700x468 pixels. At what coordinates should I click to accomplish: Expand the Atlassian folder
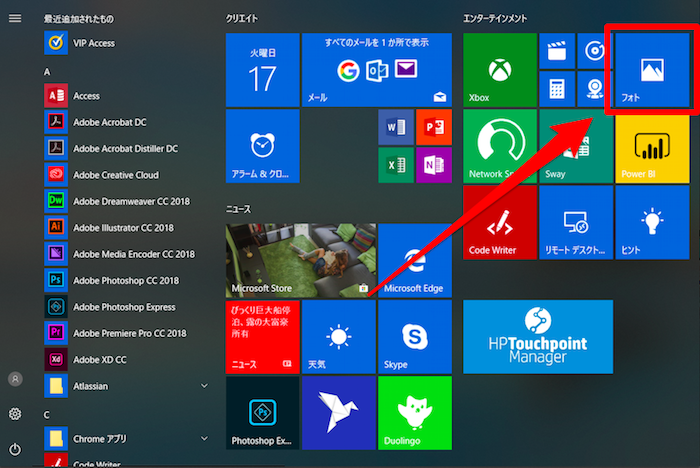127,386
